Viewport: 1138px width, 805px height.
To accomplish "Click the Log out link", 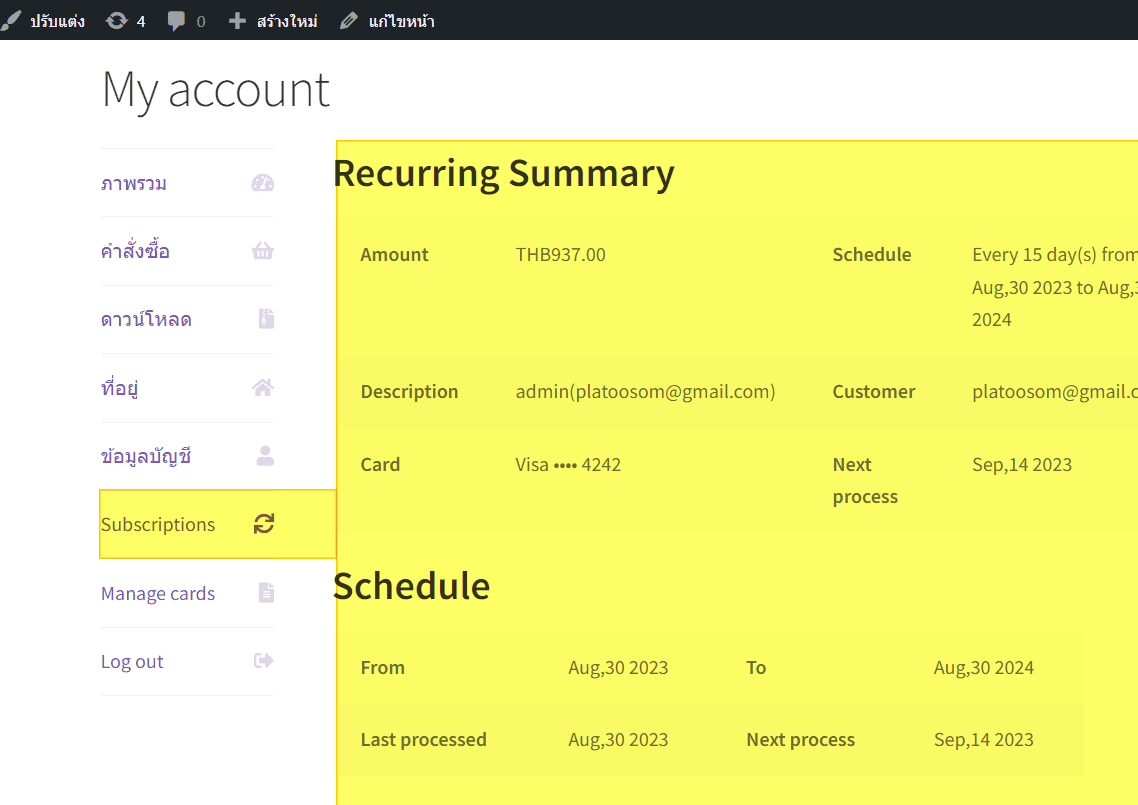I will coord(132,662).
